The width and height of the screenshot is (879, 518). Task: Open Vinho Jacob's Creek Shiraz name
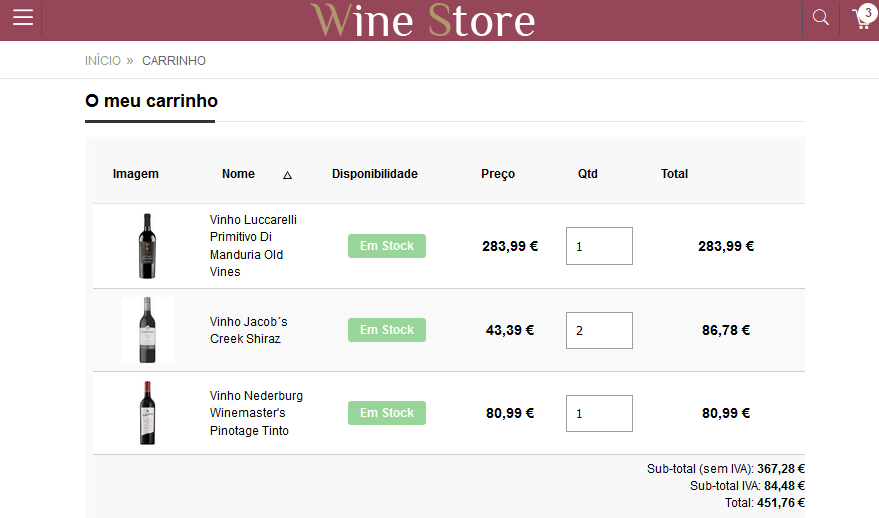click(x=249, y=330)
